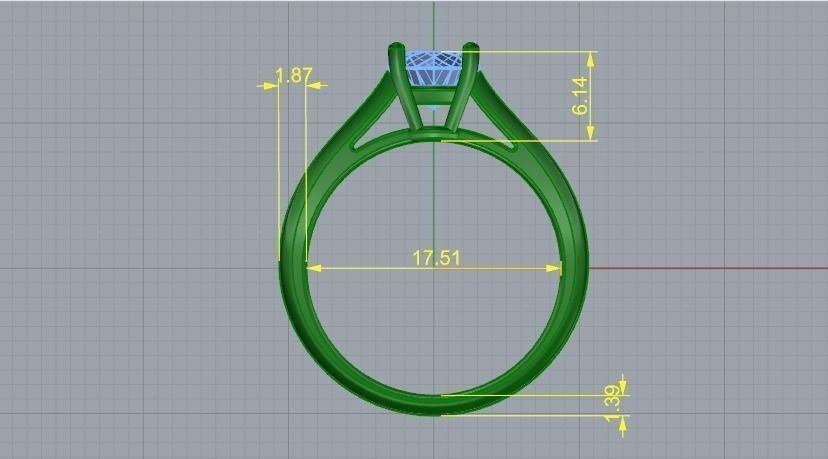828x459 pixels.
Task: Select the blue gemstone in the setting
Action: tap(435, 69)
